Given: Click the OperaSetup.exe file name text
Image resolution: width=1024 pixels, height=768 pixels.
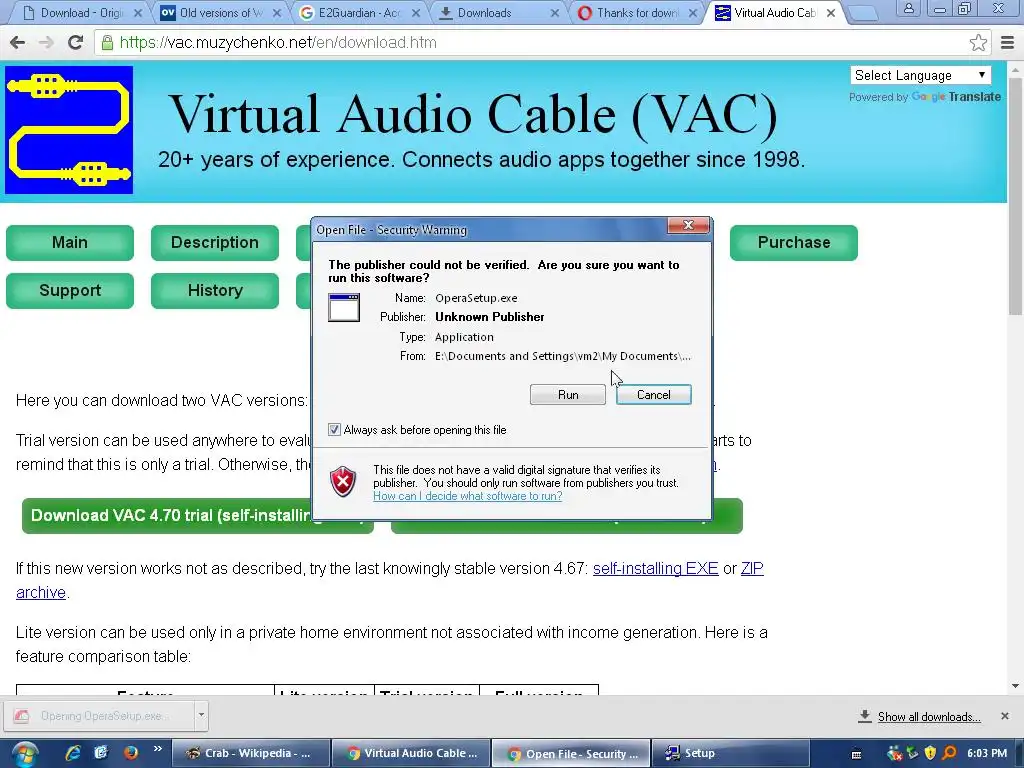Looking at the screenshot, I should [476, 298].
